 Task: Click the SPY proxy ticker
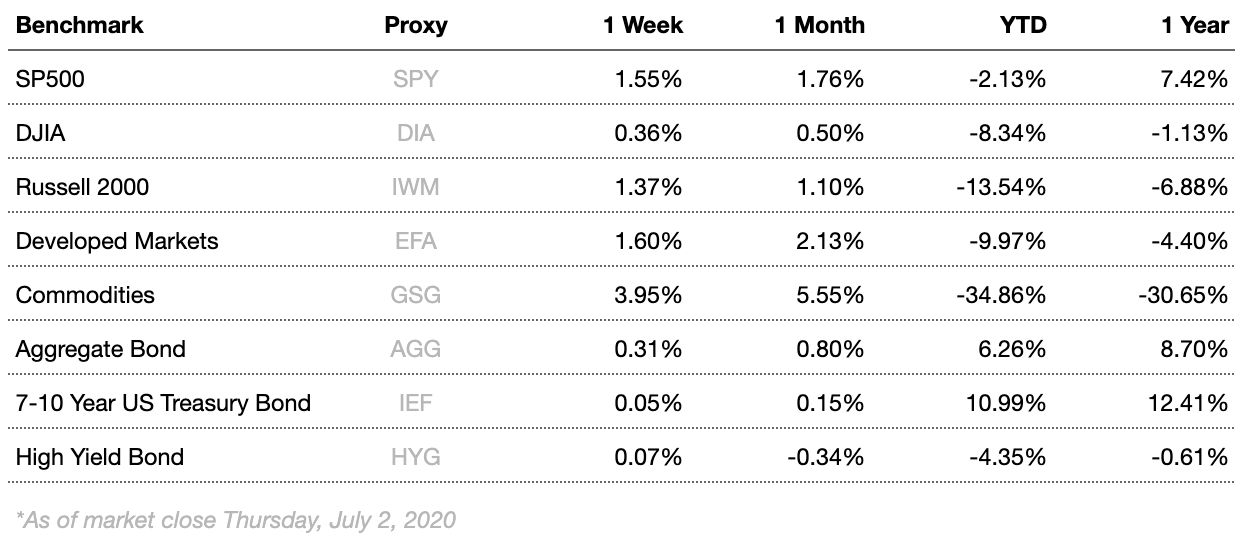pos(416,79)
